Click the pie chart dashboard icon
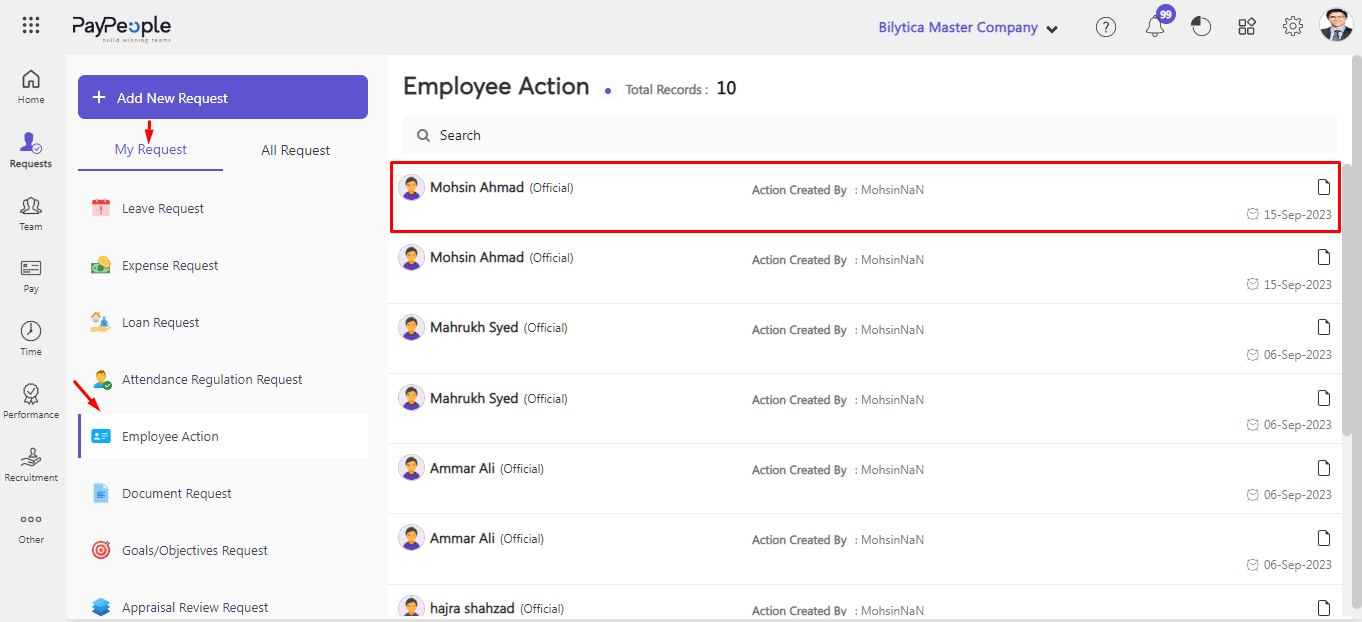This screenshot has width=1362, height=622. click(x=1201, y=27)
